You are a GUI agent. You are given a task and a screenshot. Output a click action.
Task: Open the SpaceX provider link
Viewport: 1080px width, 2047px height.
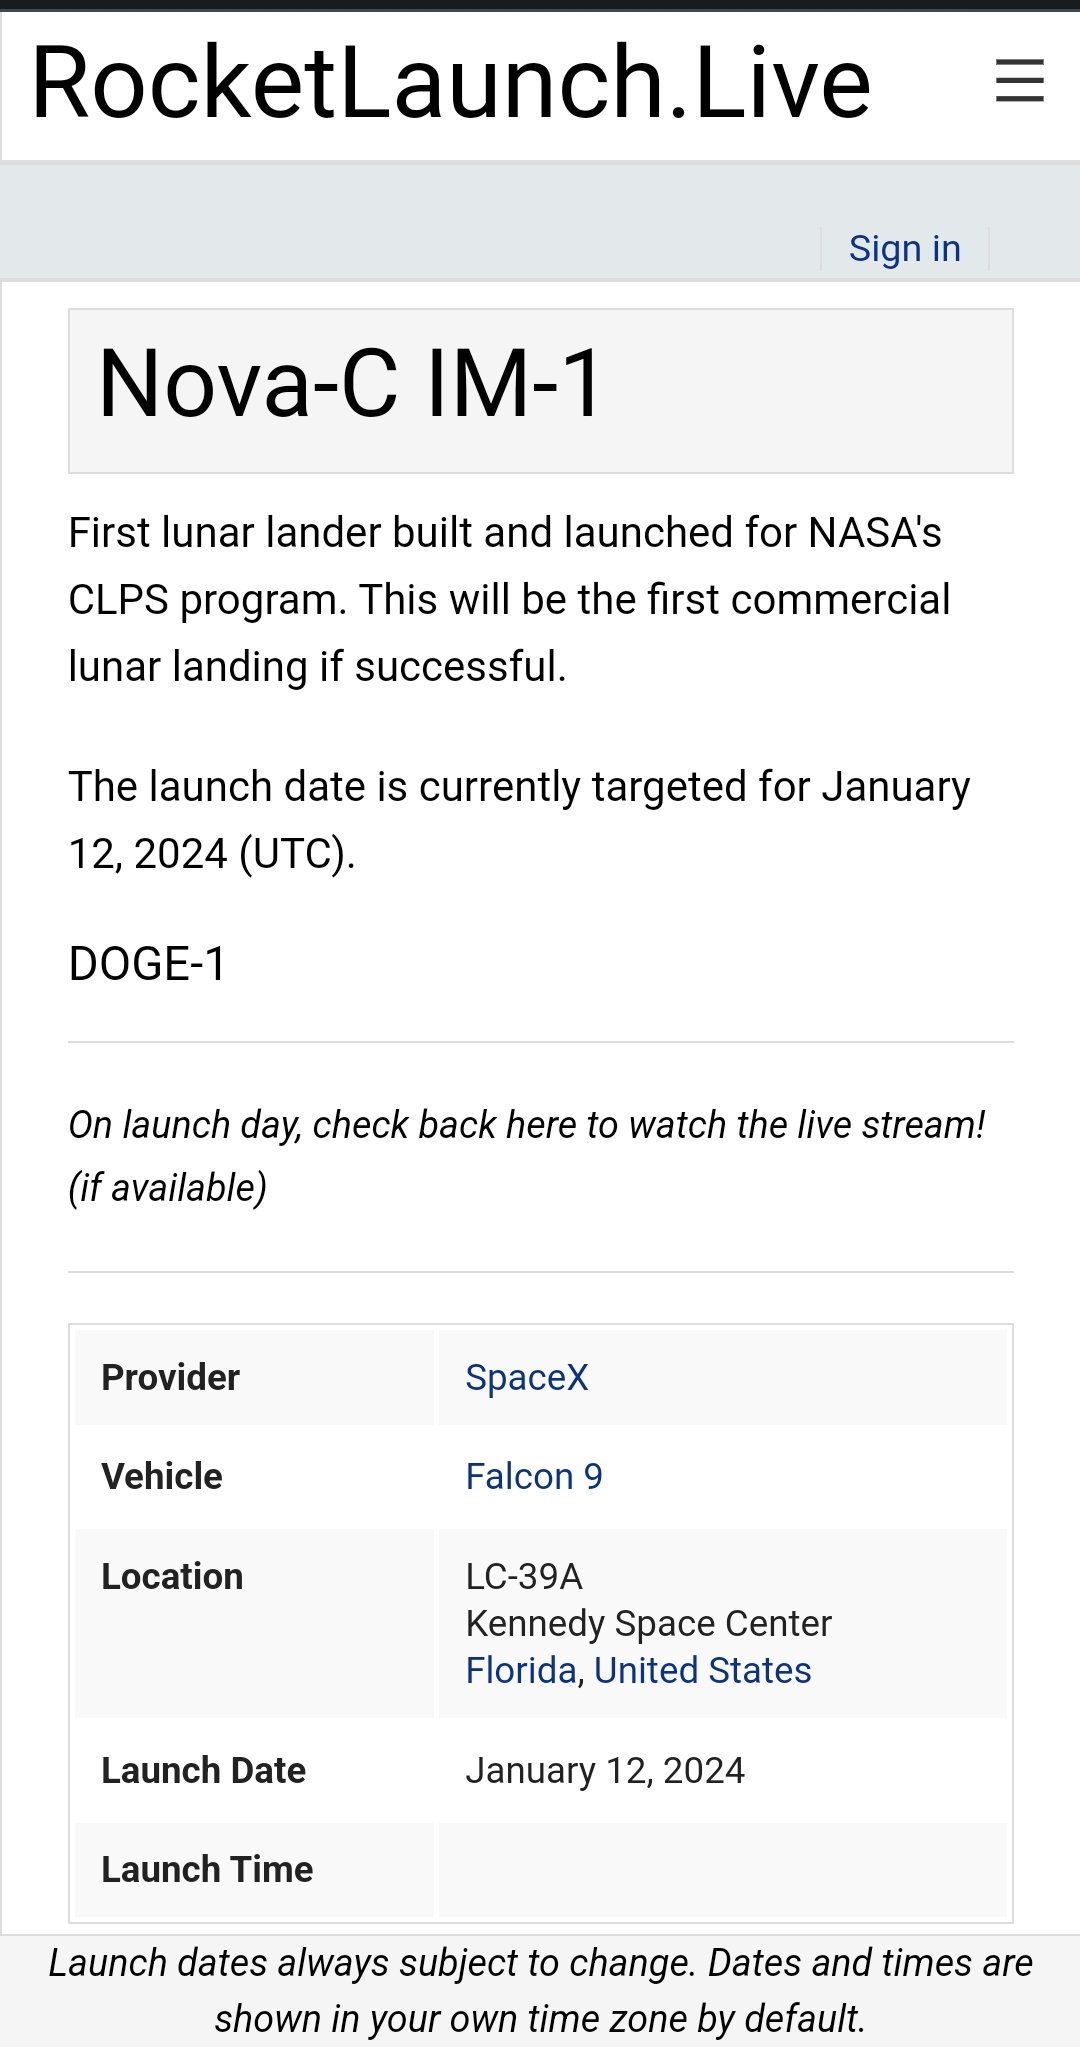click(x=527, y=1377)
